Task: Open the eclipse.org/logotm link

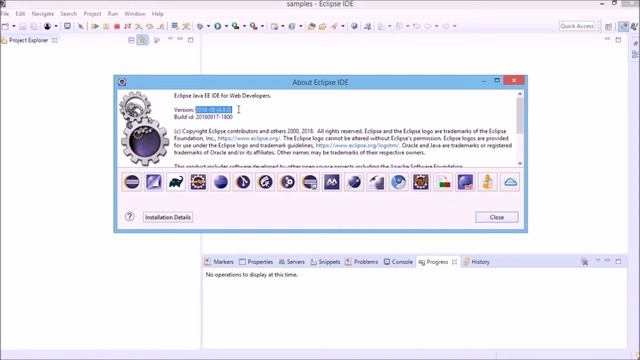Action: click(x=357, y=145)
